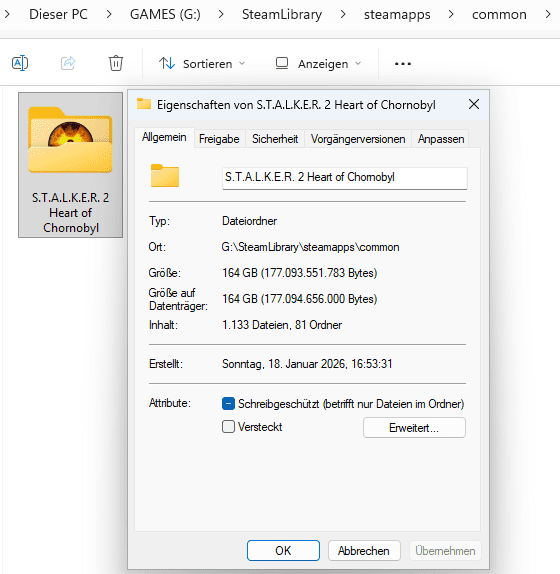Open the Sortieren dropdown
This screenshot has height=574, width=560.
click(202, 64)
